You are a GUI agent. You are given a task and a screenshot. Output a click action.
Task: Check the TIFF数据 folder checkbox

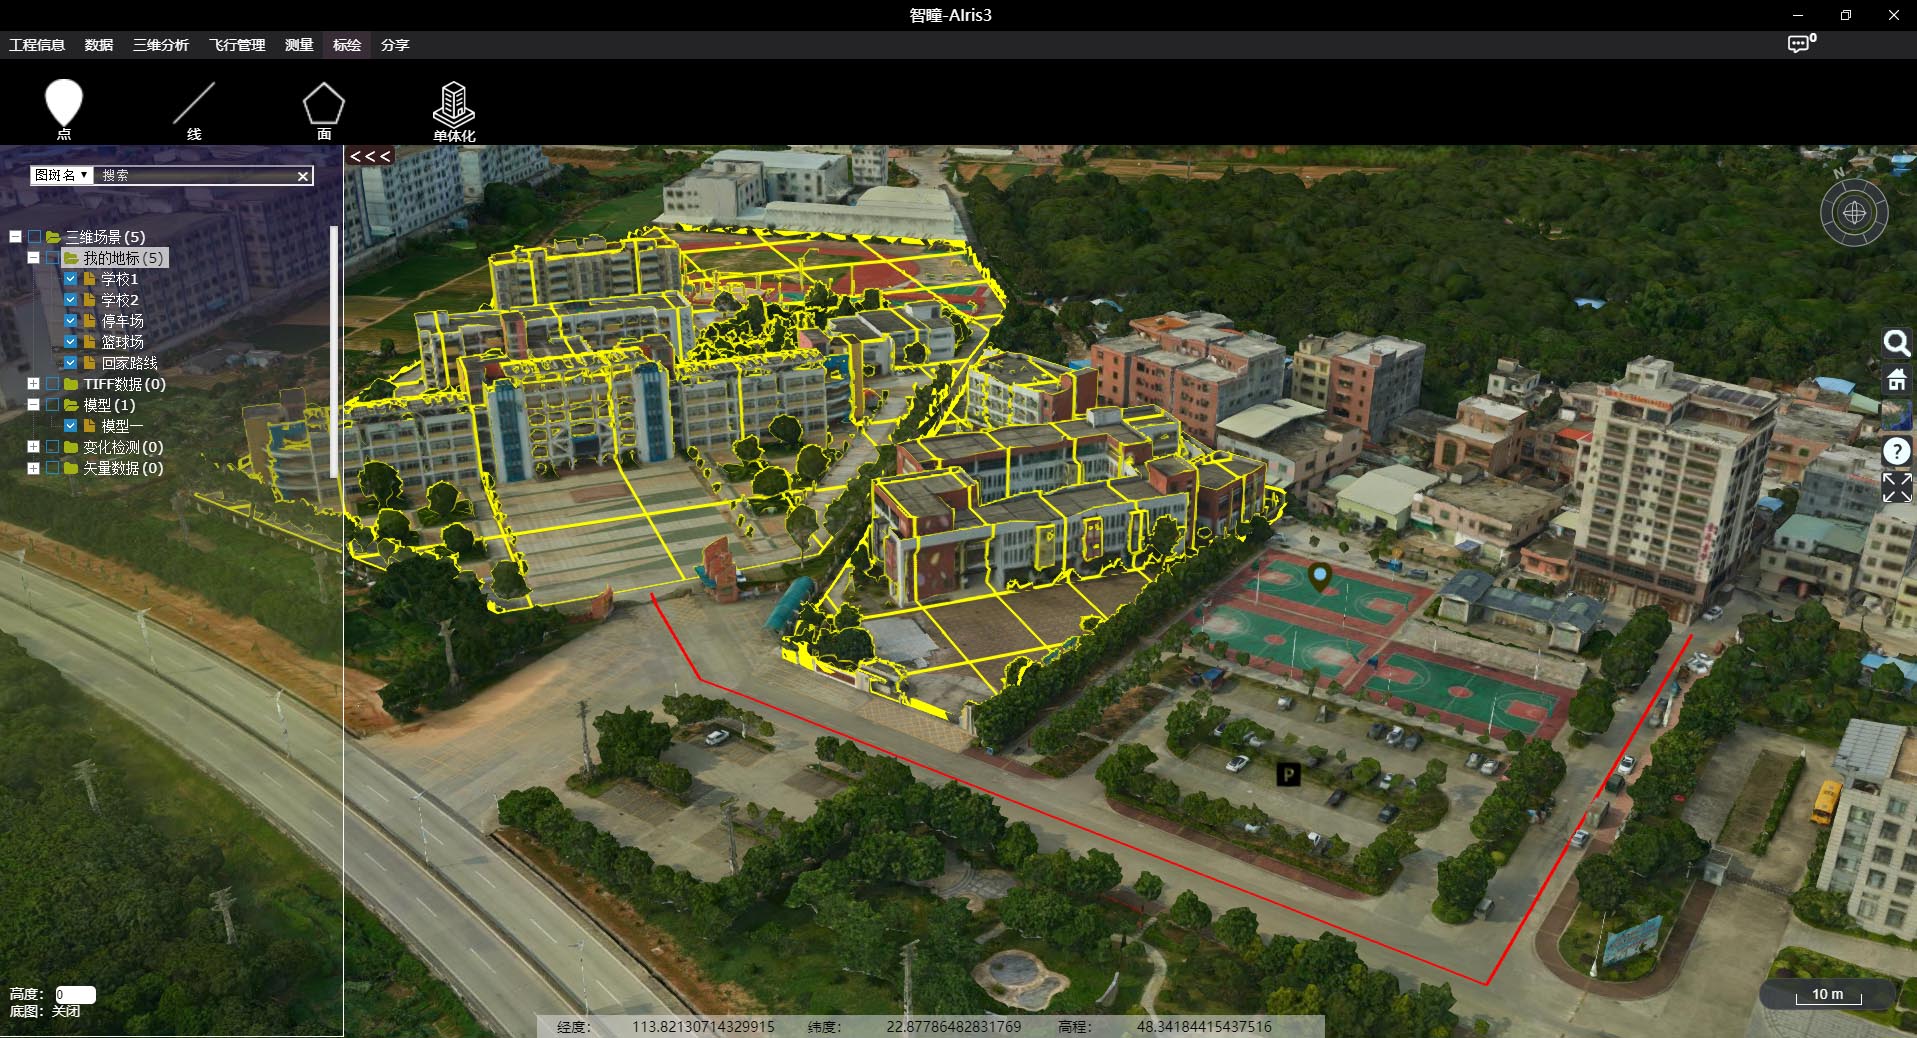pos(52,384)
